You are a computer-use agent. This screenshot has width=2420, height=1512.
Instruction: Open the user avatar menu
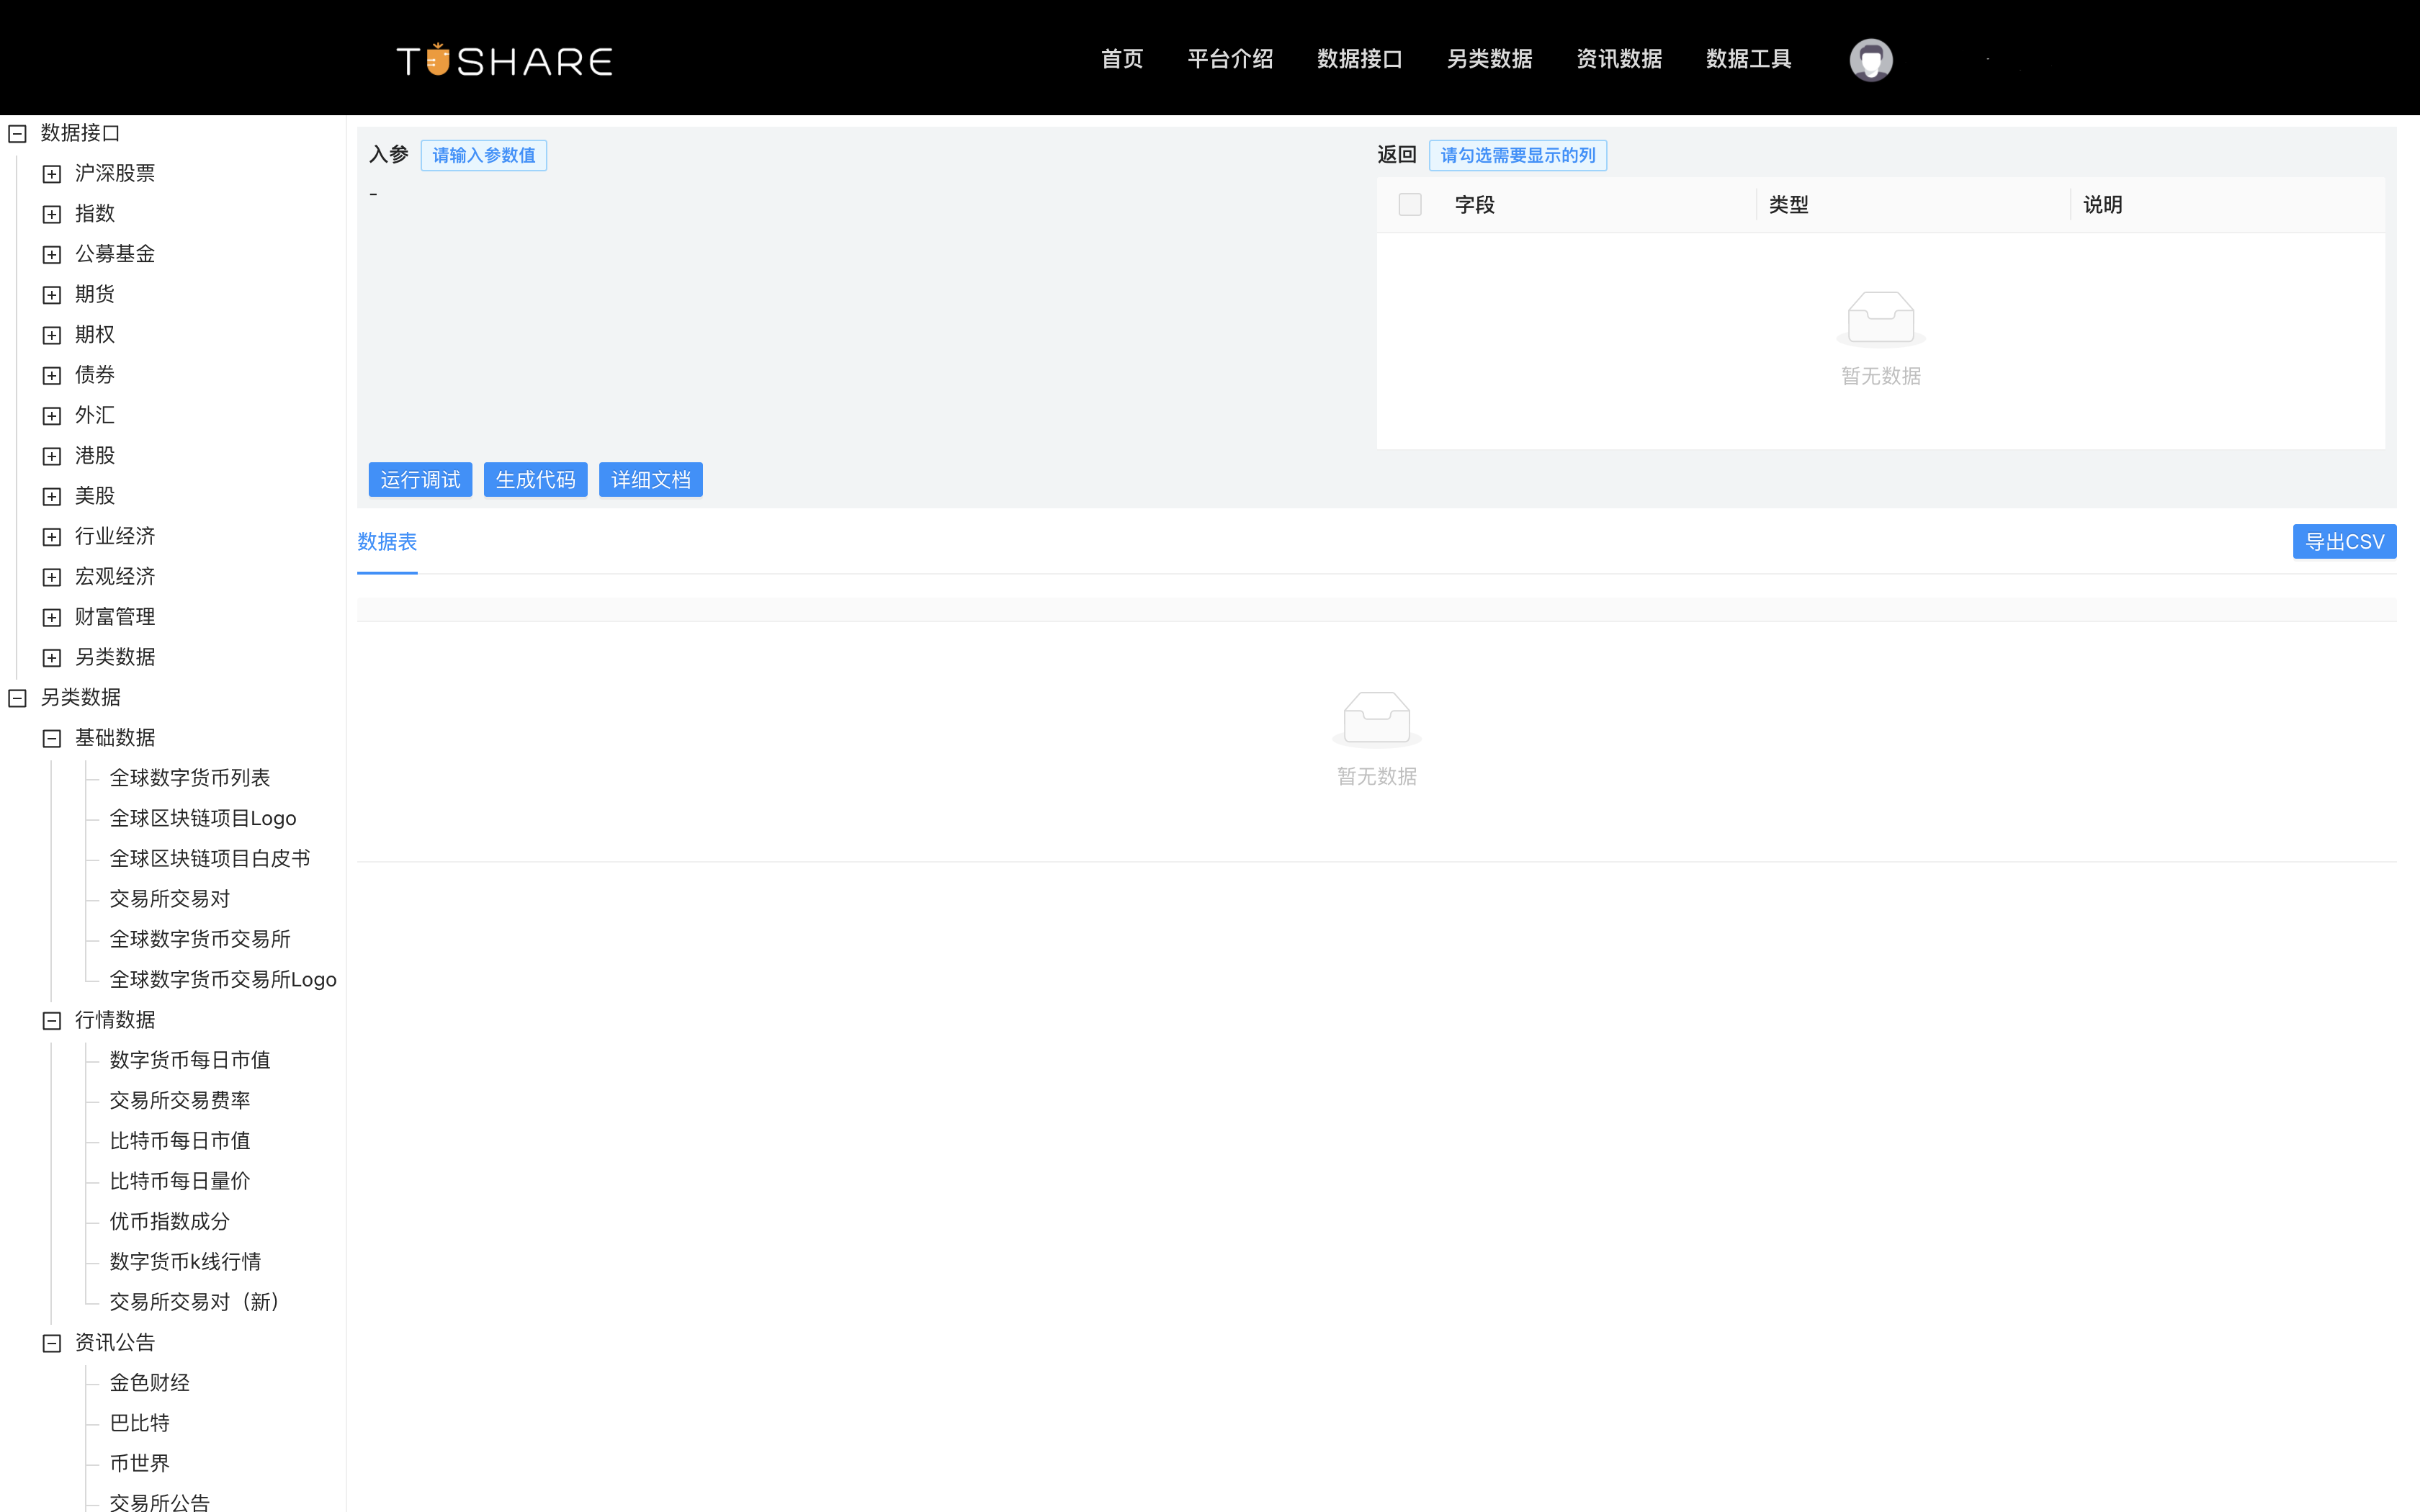[1869, 59]
